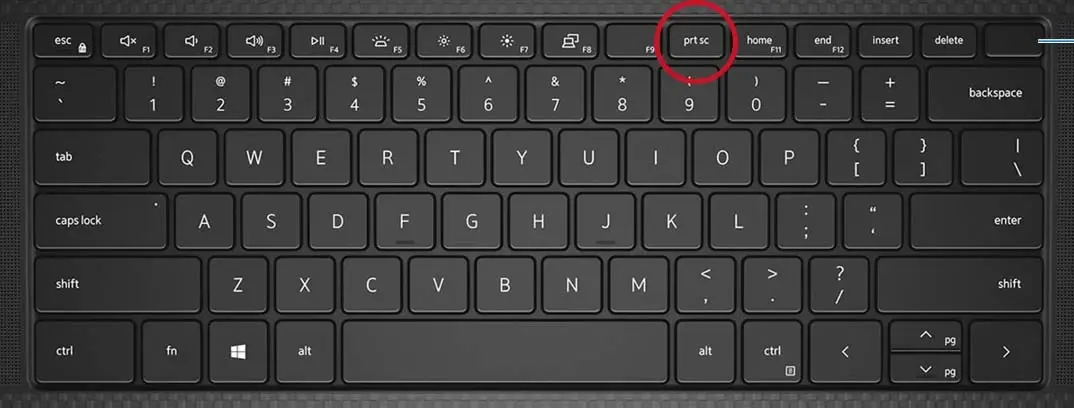Select the external display F8 key
The height and width of the screenshot is (408, 1074).
[570, 41]
